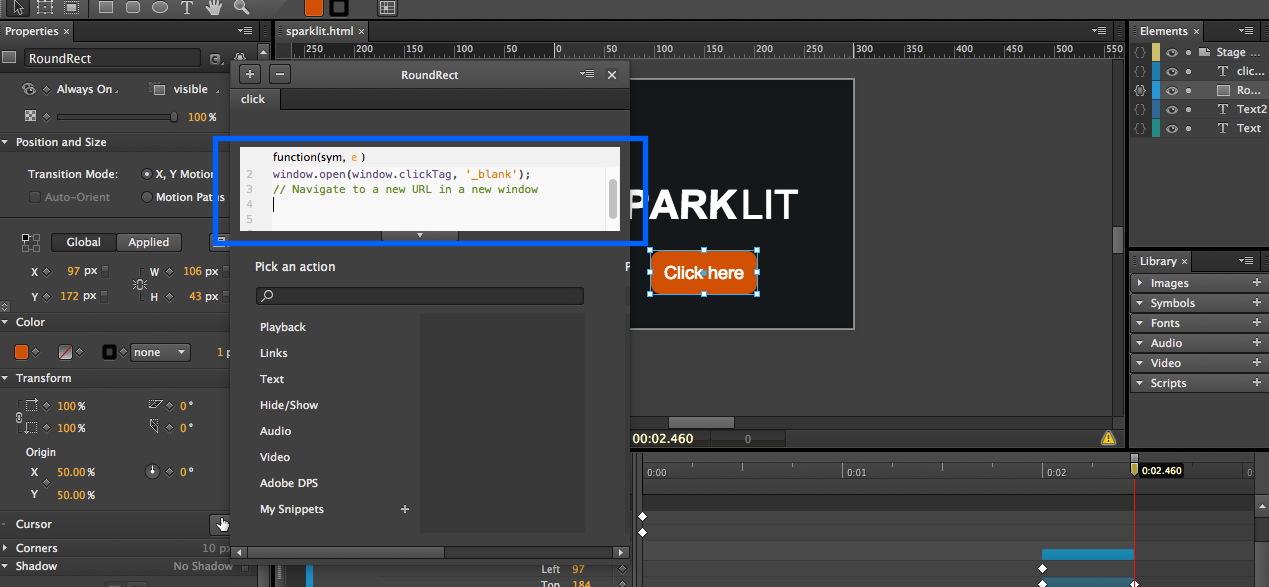Add a new action with the plus icon
This screenshot has height=587, width=1269.
[249, 73]
